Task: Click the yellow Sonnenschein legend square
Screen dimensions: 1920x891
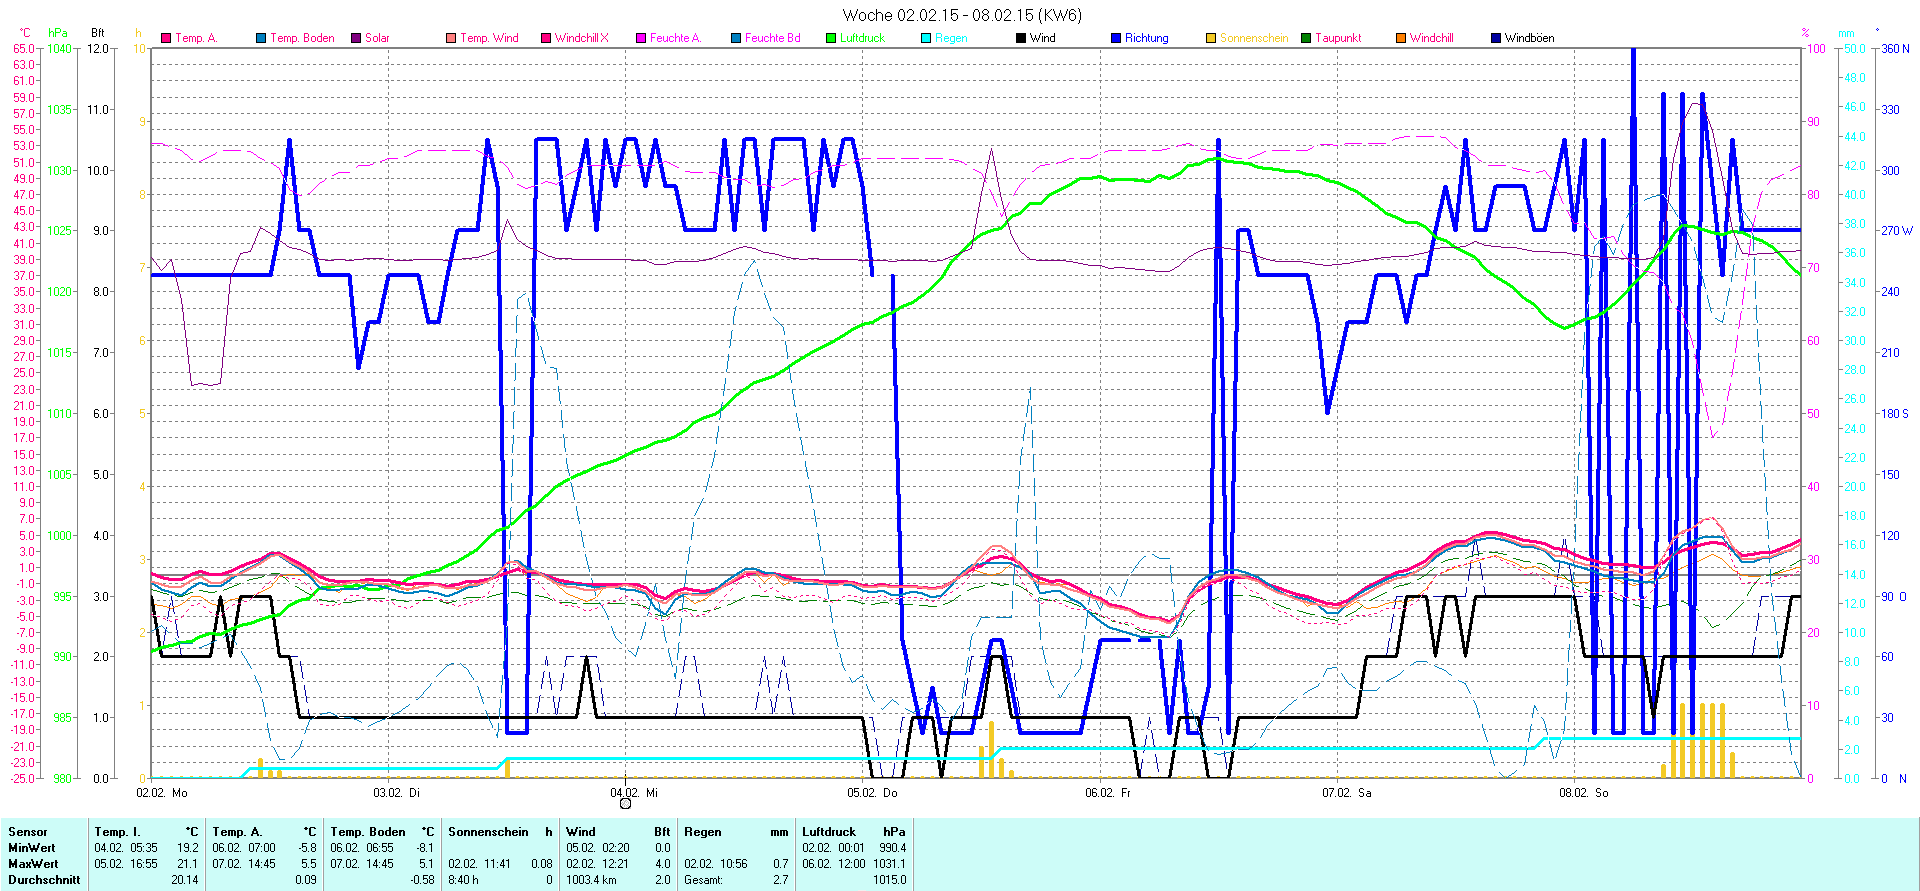Action: [1211, 38]
